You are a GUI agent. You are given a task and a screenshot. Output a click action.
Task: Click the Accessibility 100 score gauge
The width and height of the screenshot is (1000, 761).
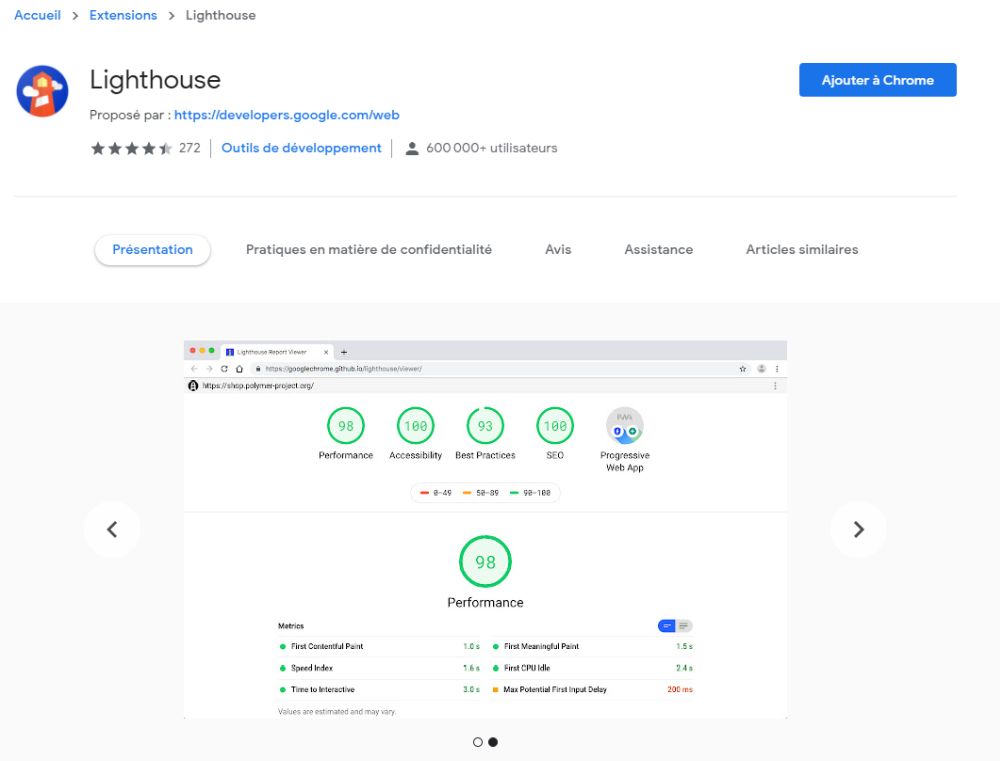tap(416, 425)
